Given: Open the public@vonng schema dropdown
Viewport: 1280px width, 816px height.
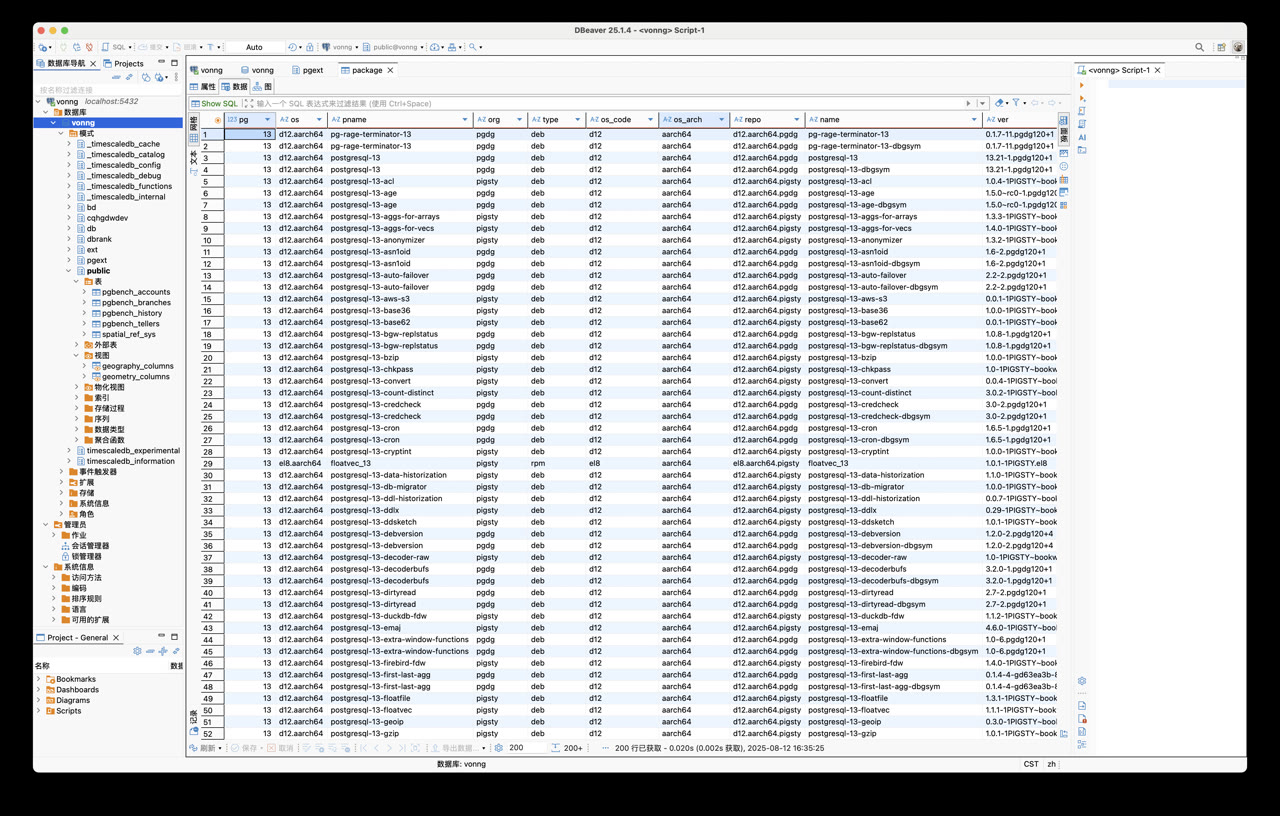Looking at the screenshot, I should coord(393,47).
